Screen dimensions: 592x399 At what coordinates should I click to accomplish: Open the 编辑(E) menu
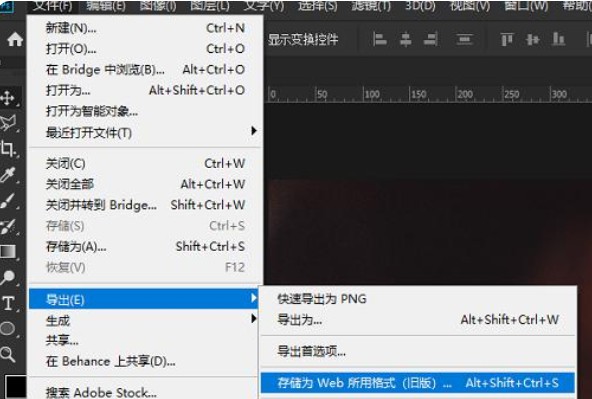point(106,6)
